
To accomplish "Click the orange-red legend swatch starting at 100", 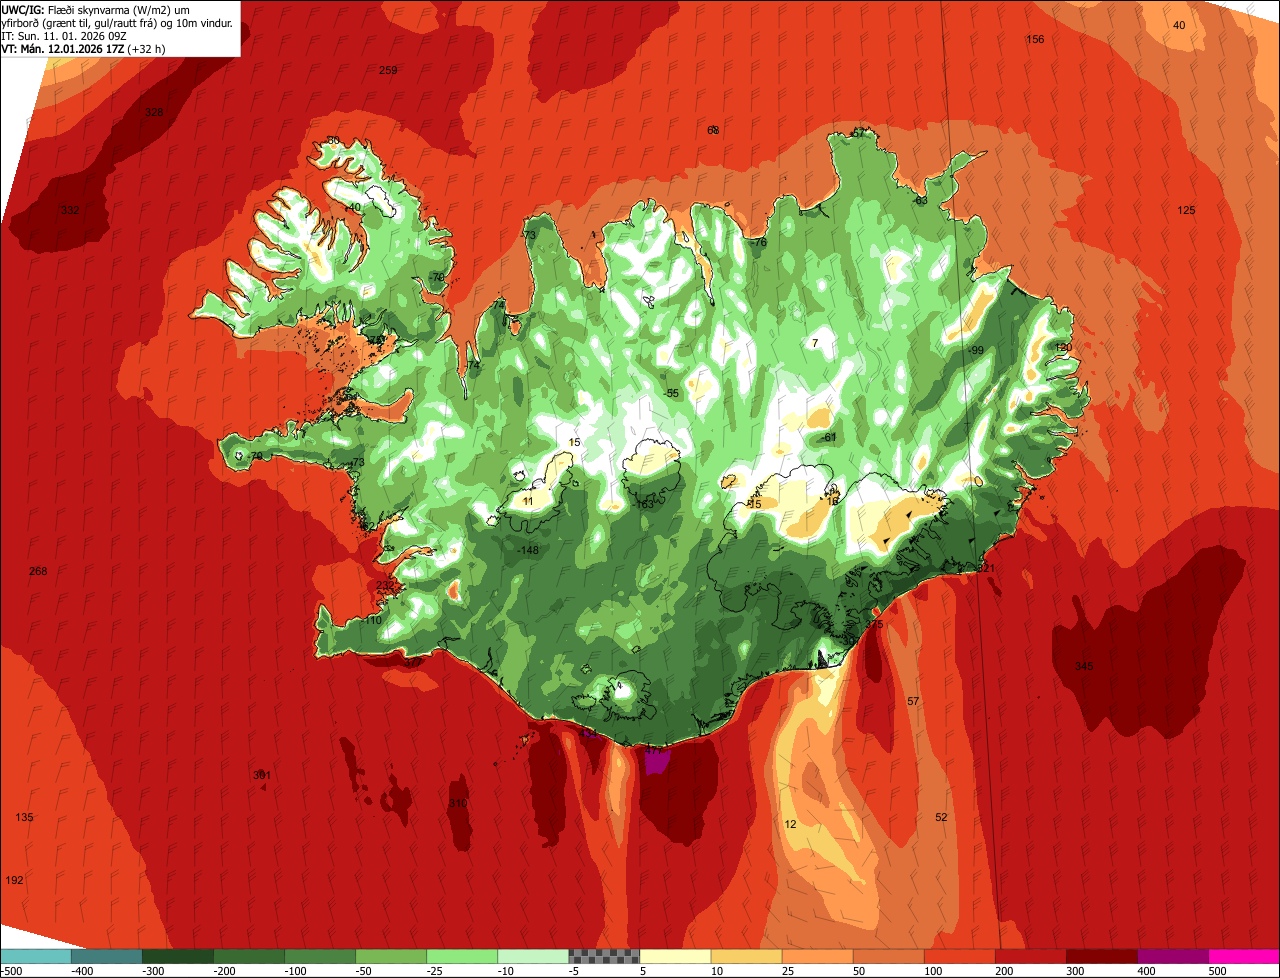I will tap(959, 956).
